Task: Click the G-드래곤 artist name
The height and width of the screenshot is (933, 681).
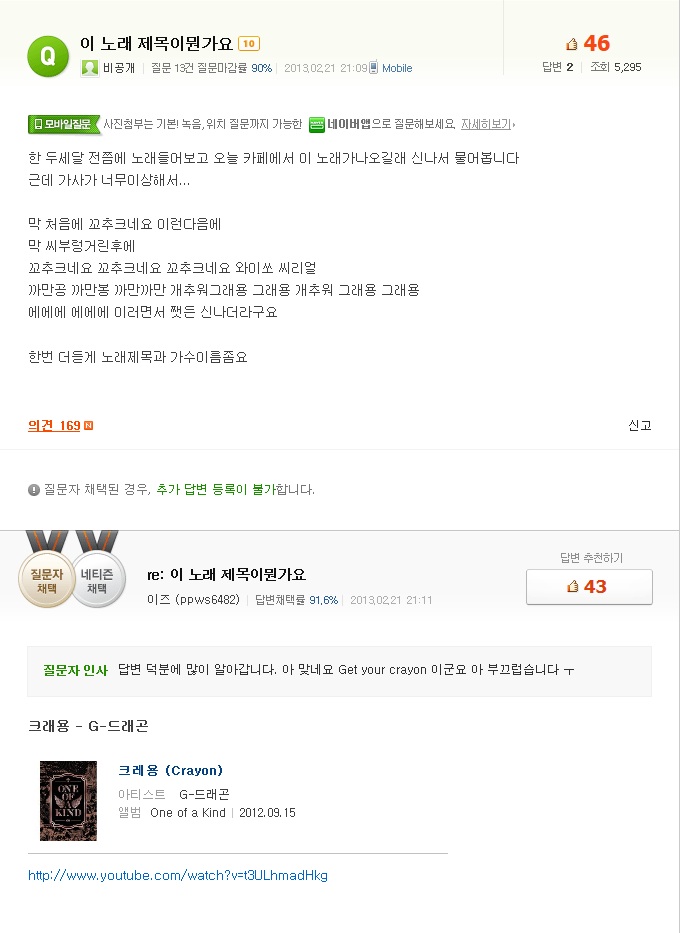Action: coord(204,794)
